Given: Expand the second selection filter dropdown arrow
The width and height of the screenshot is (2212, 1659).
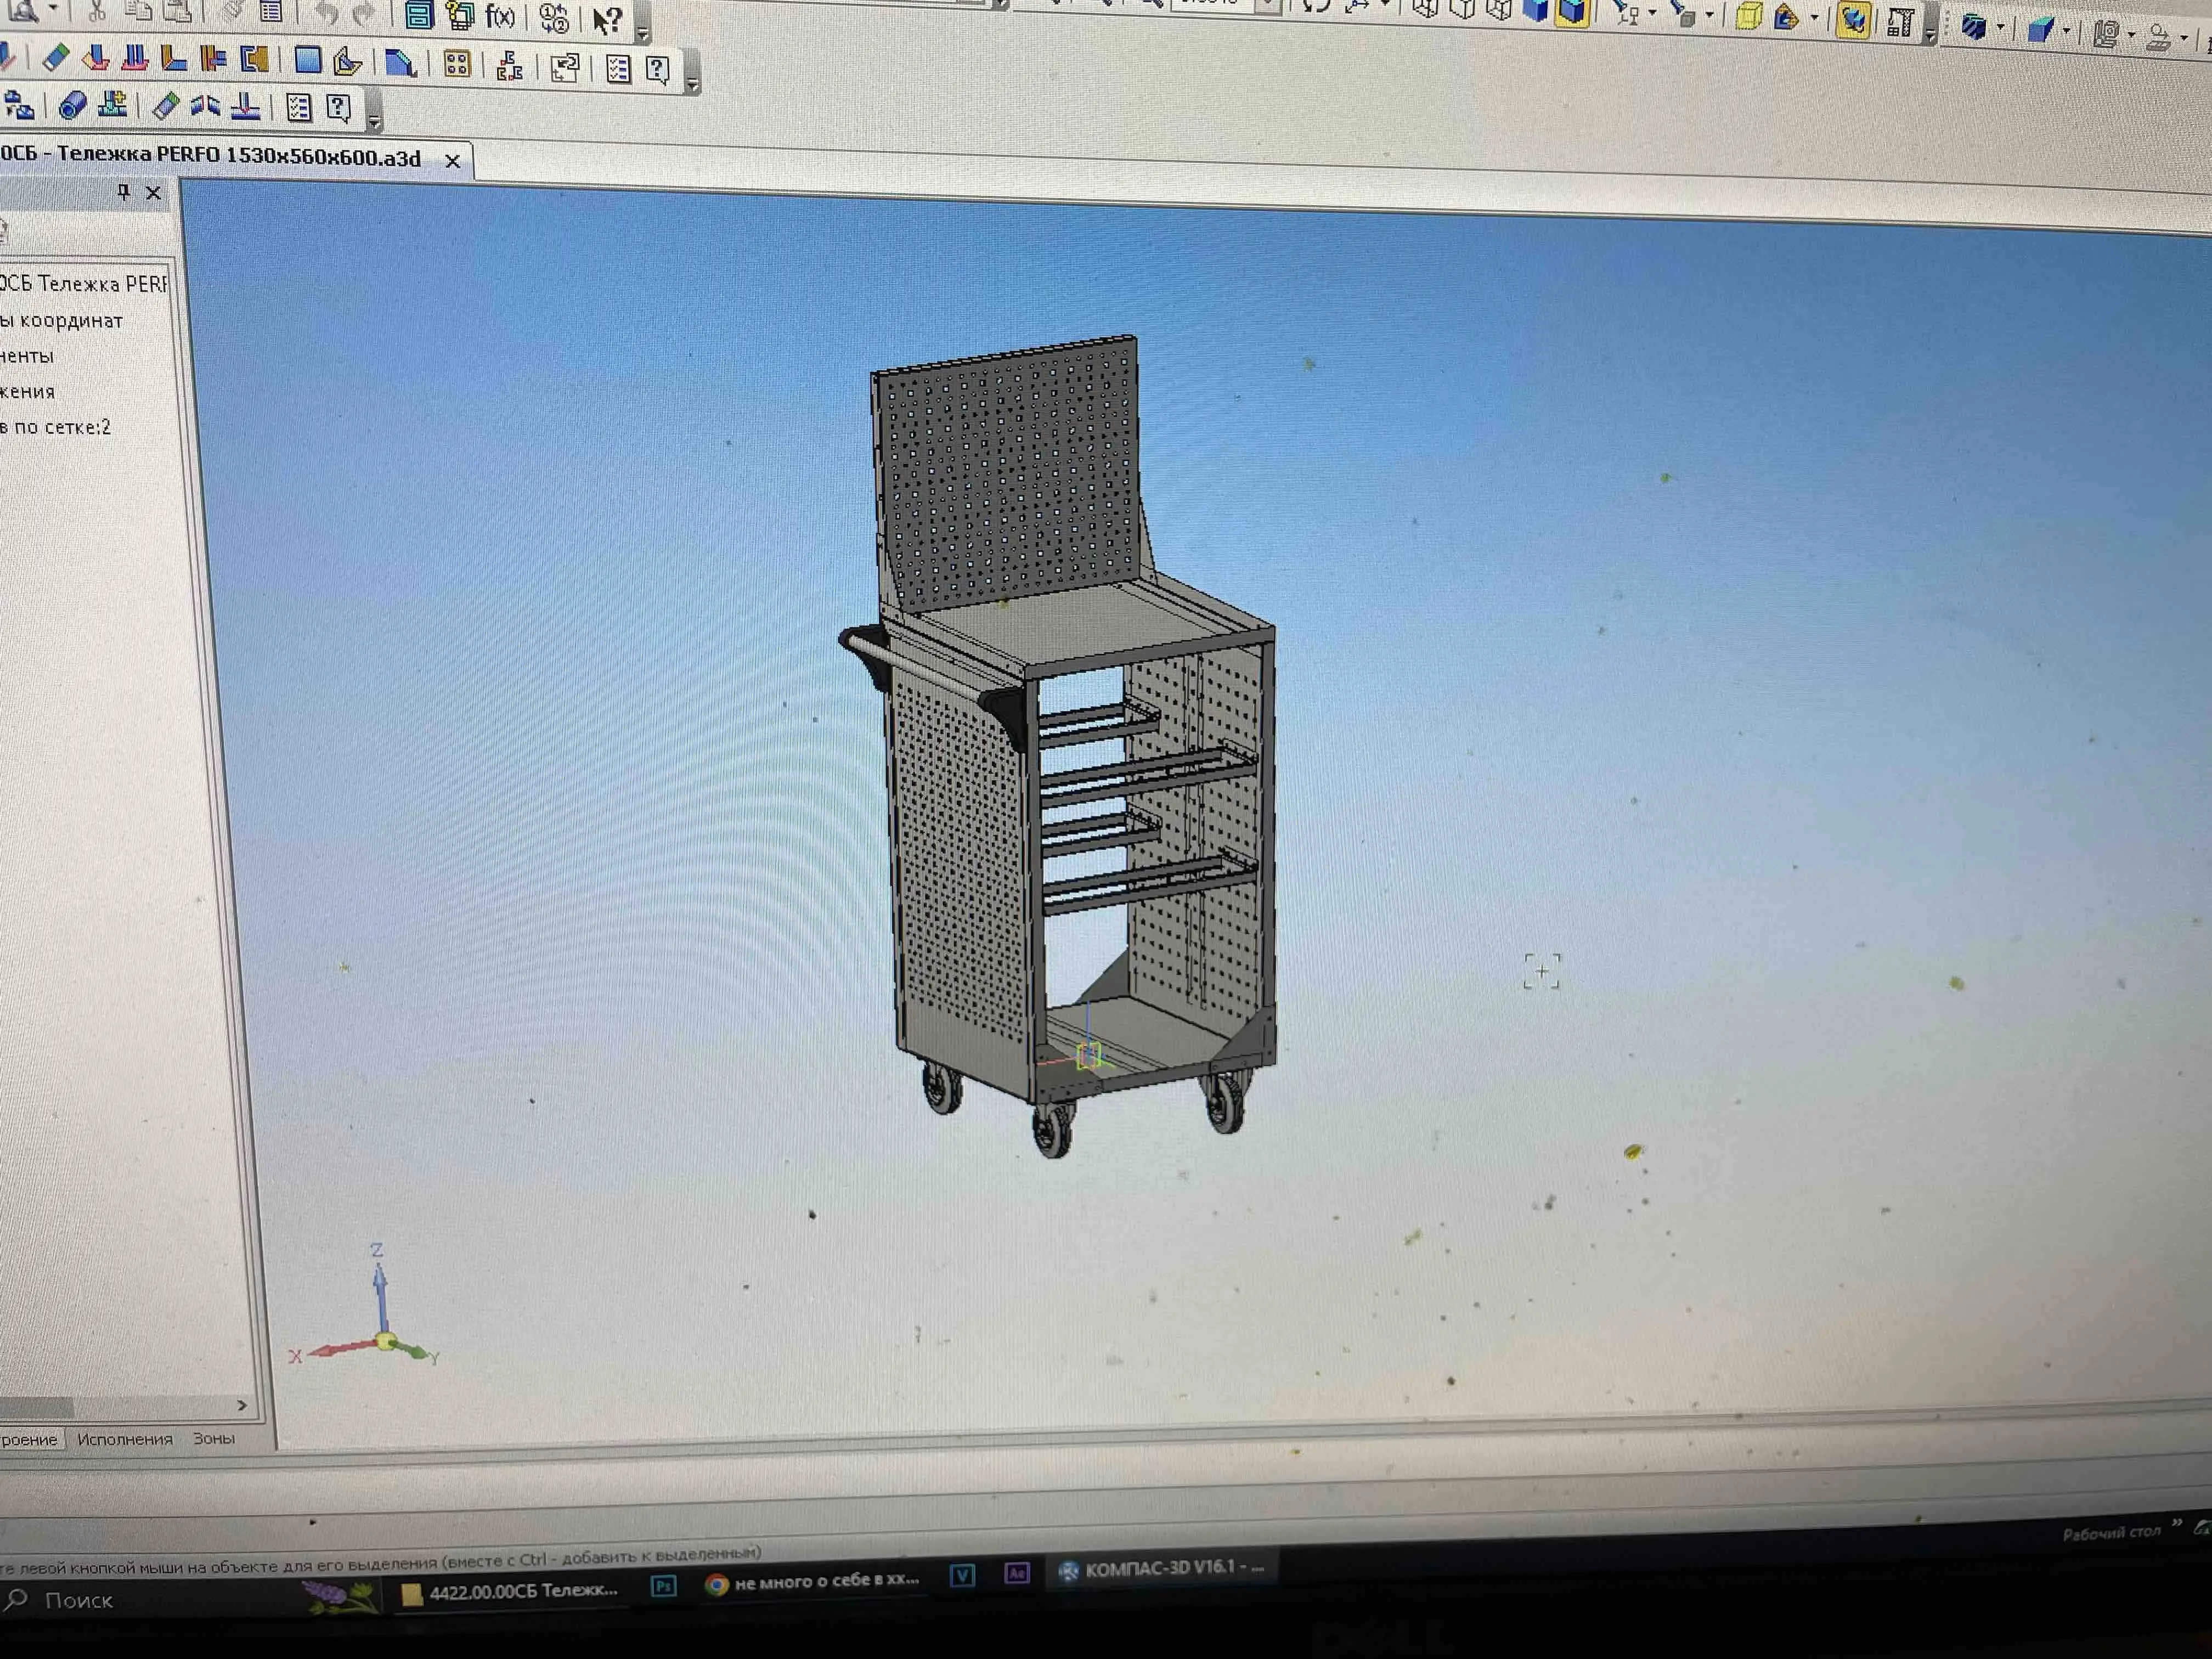Looking at the screenshot, I should [x=1709, y=15].
